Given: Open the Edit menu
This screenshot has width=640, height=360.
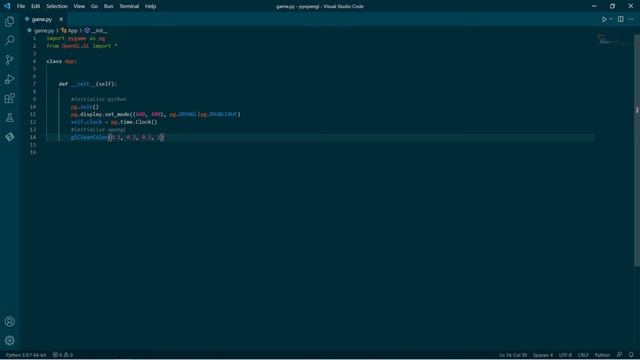Looking at the screenshot, I should [x=36, y=6].
